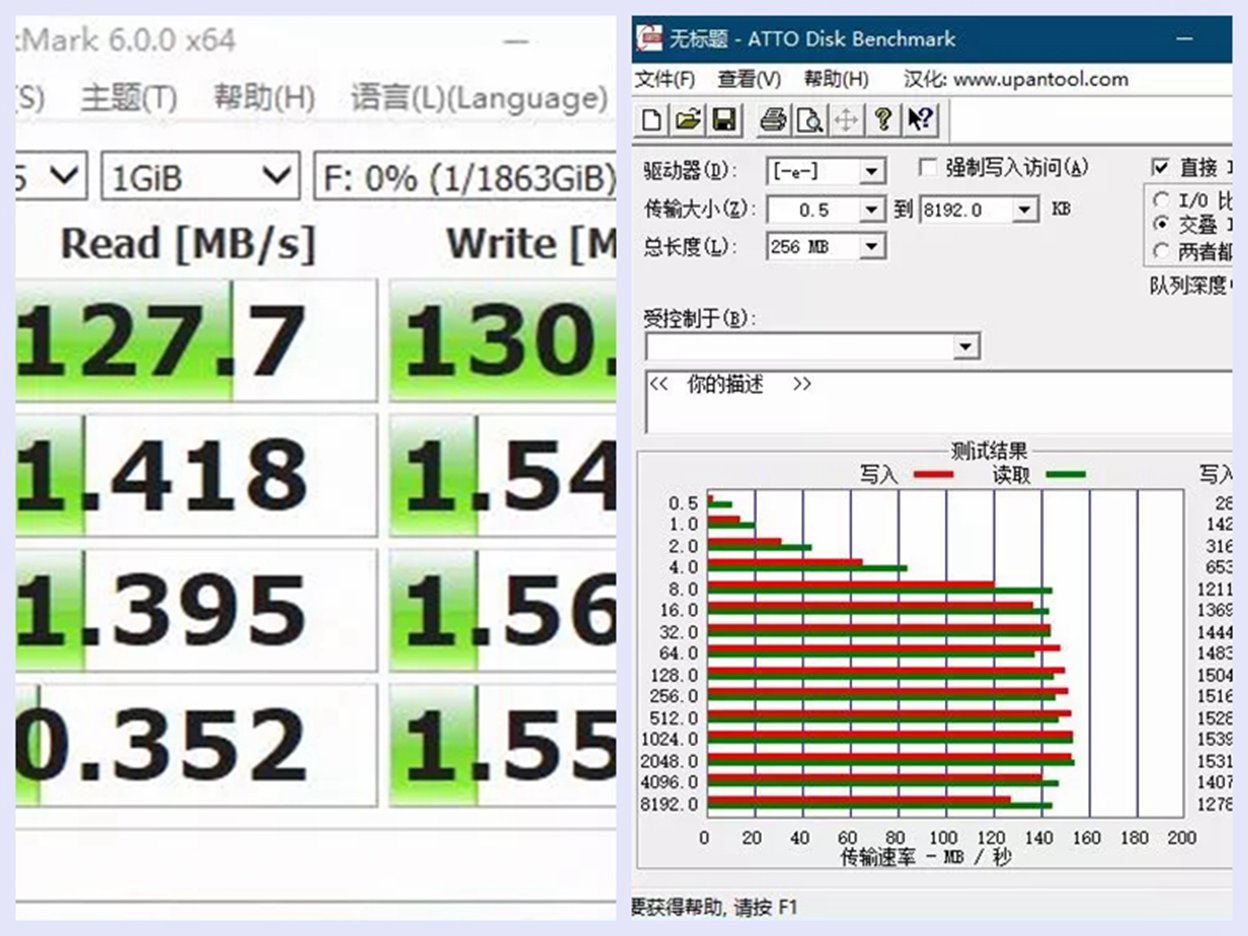Click the yellow question mark help icon
The width and height of the screenshot is (1248, 936).
tap(882, 121)
